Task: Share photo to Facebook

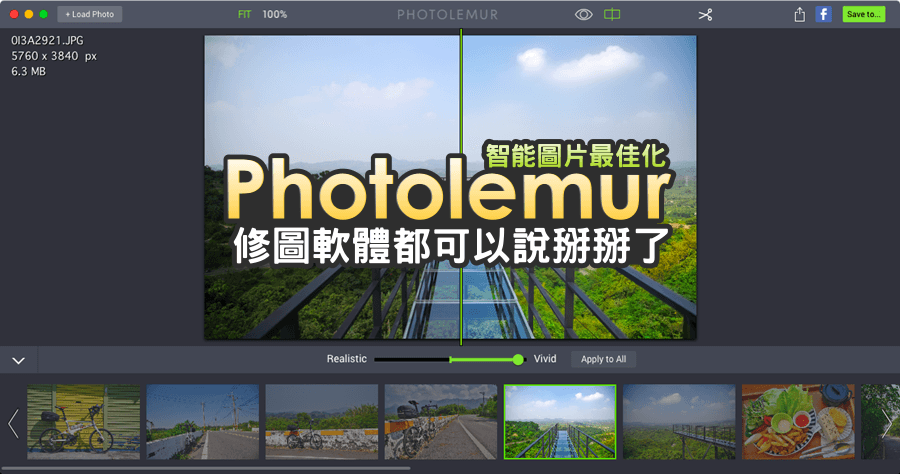Action: pos(824,14)
